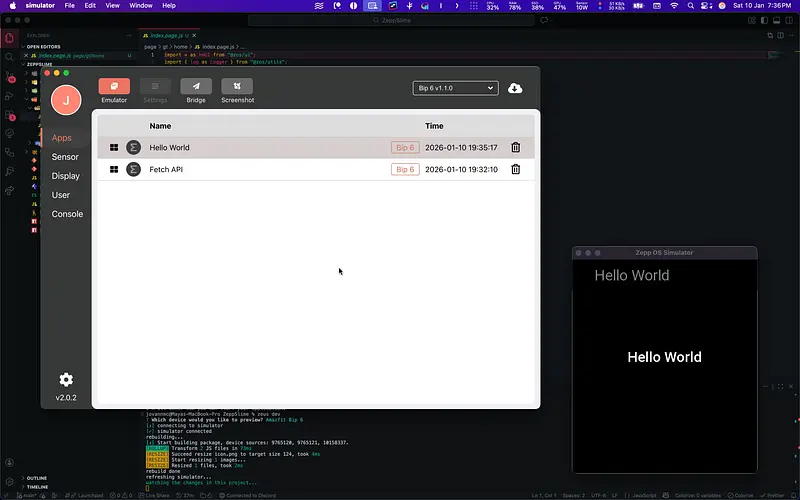Open the Bridge tool

point(196,87)
